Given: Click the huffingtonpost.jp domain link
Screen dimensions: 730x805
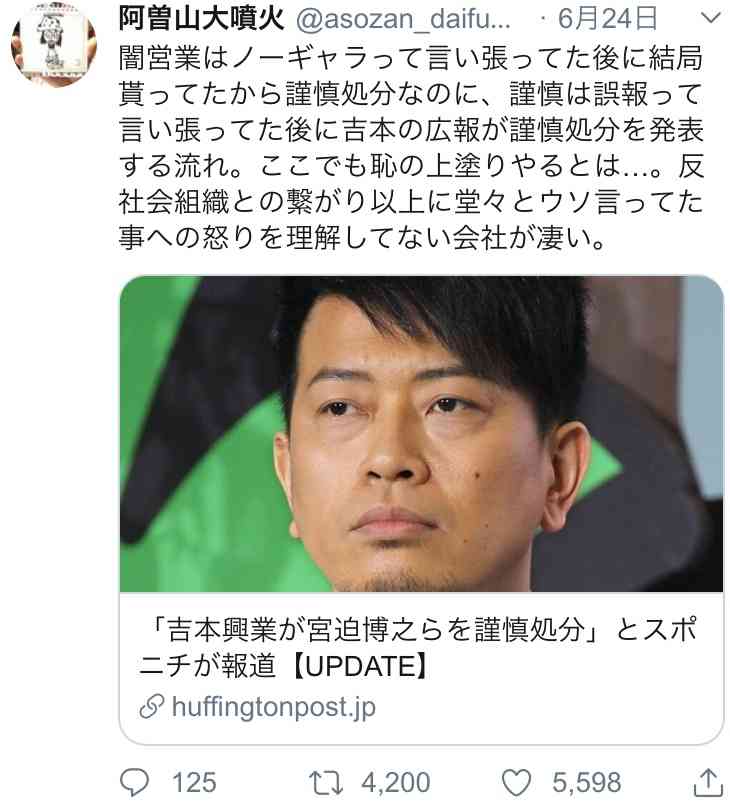Looking at the screenshot, I should (274, 707).
